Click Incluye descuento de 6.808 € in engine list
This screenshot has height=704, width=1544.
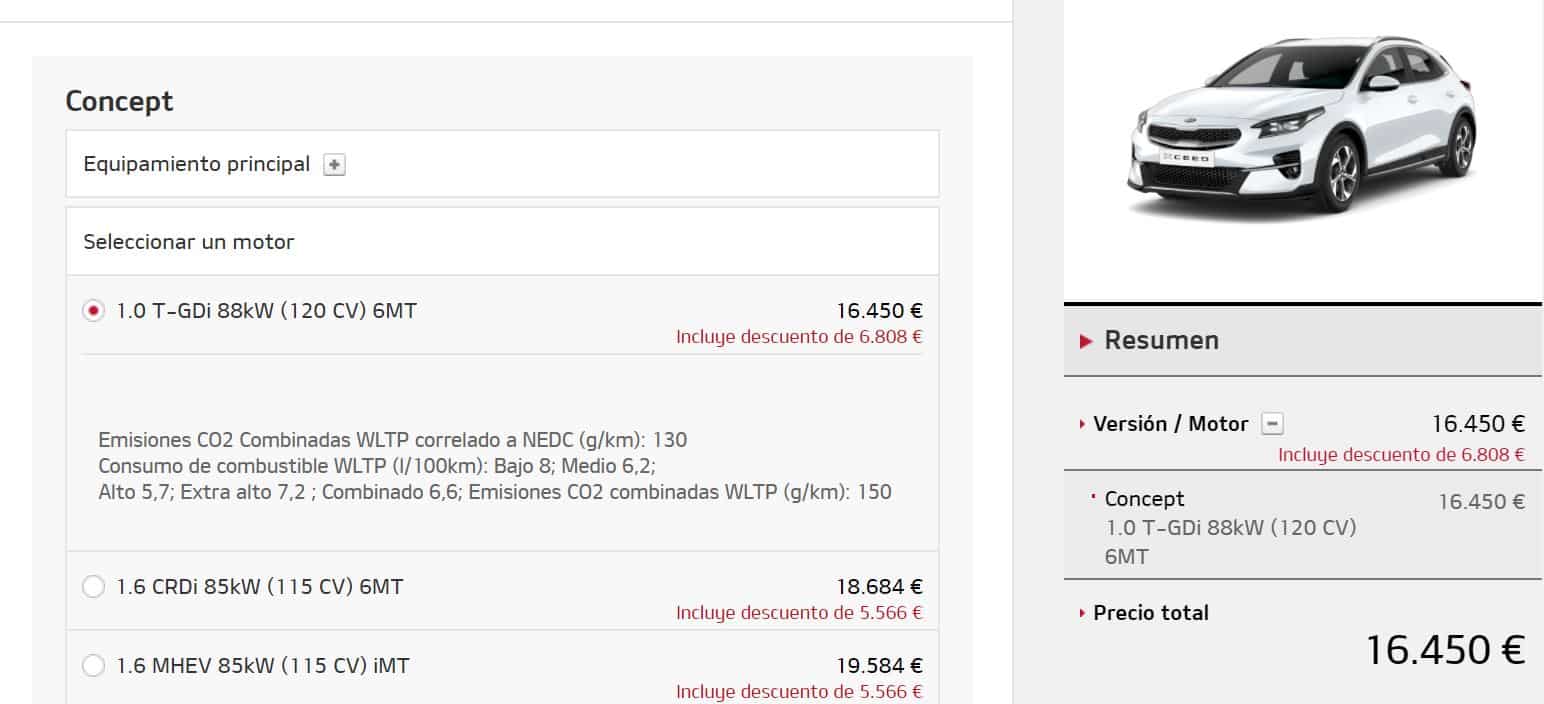point(799,337)
